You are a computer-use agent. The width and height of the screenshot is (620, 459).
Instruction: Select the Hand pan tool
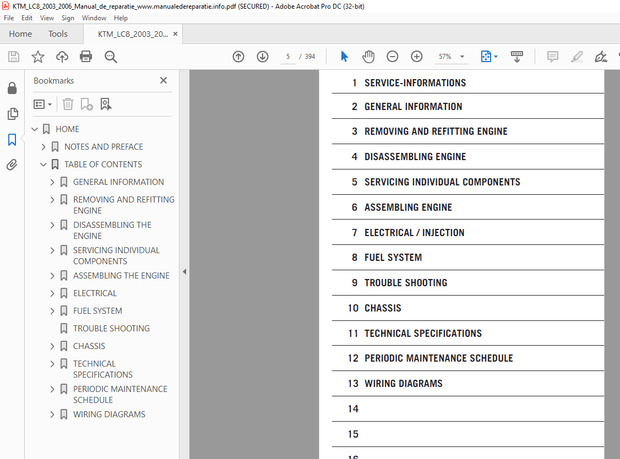point(368,57)
